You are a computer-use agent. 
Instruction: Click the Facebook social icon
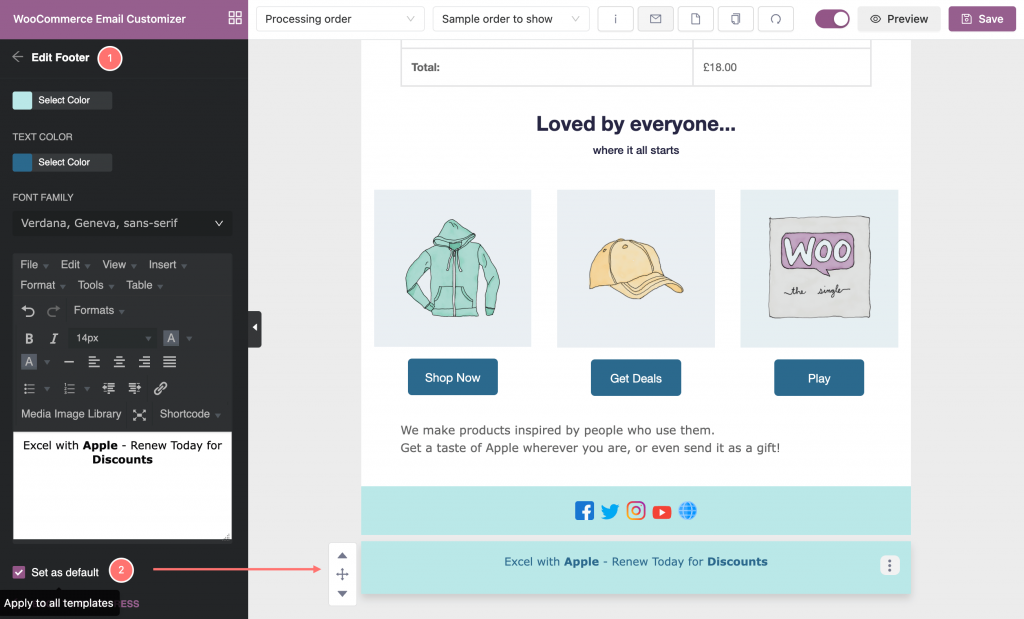584,511
